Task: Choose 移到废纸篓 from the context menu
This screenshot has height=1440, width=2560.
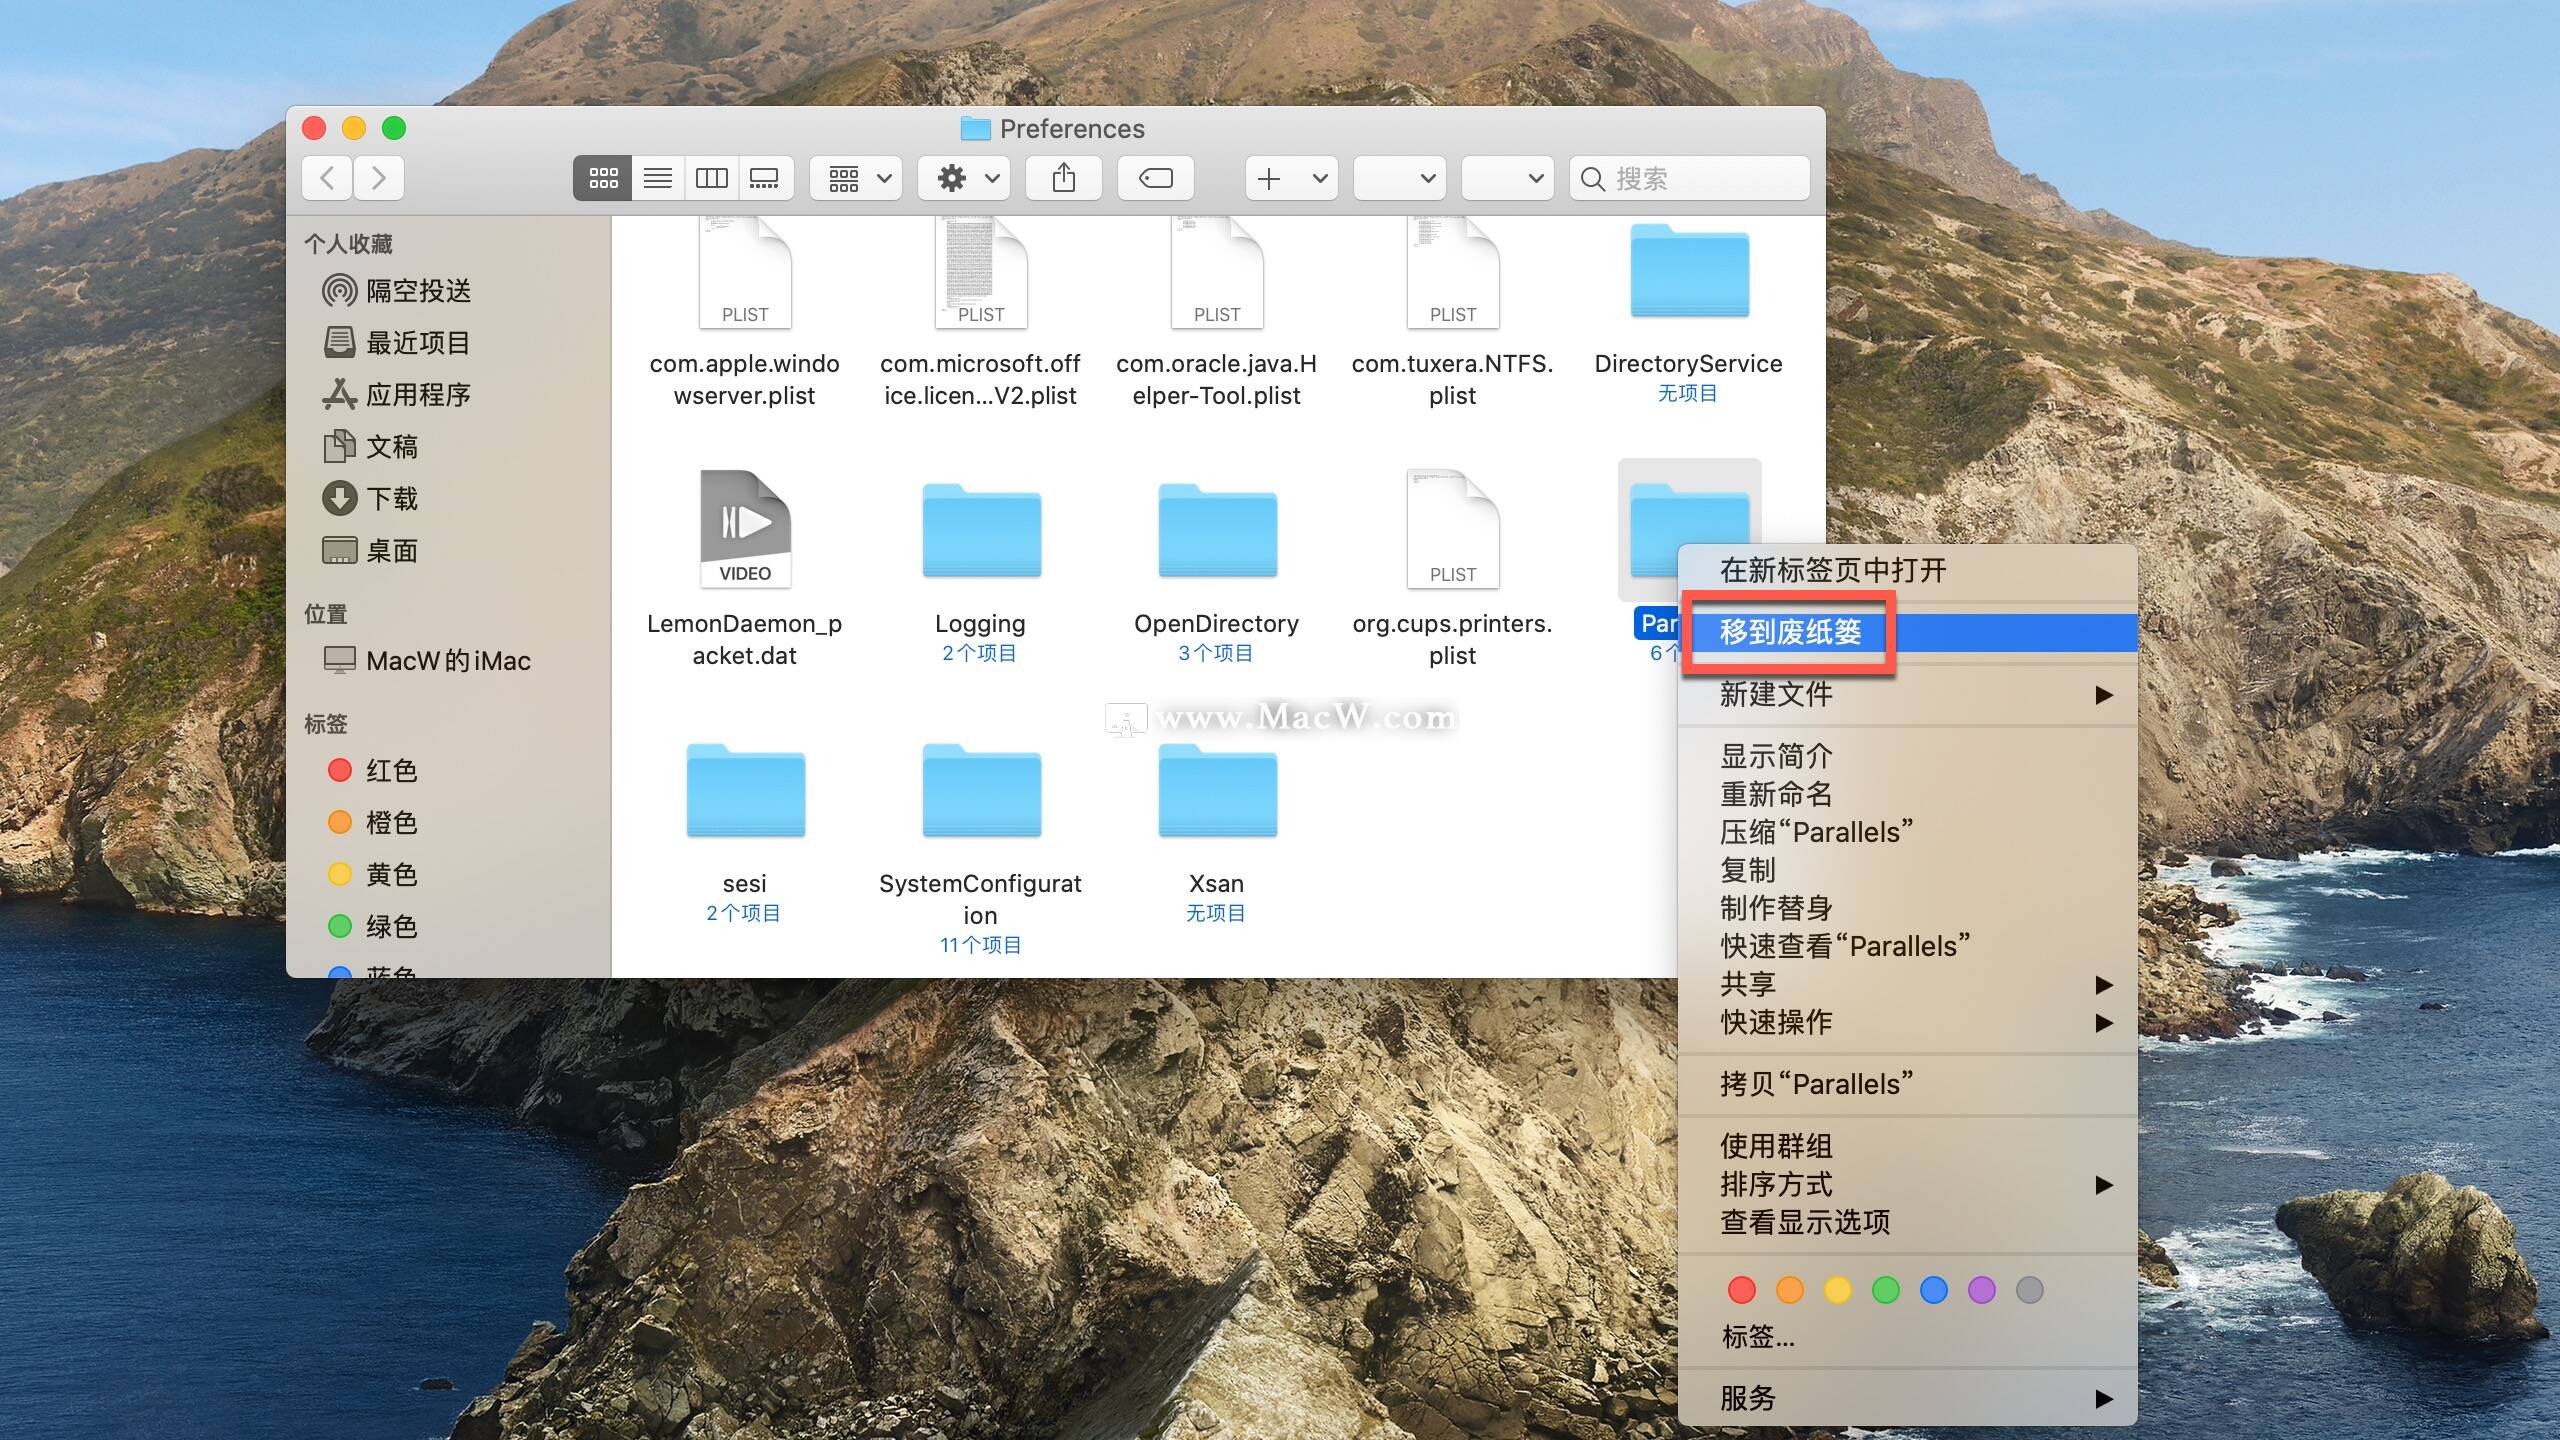Action: [1790, 632]
